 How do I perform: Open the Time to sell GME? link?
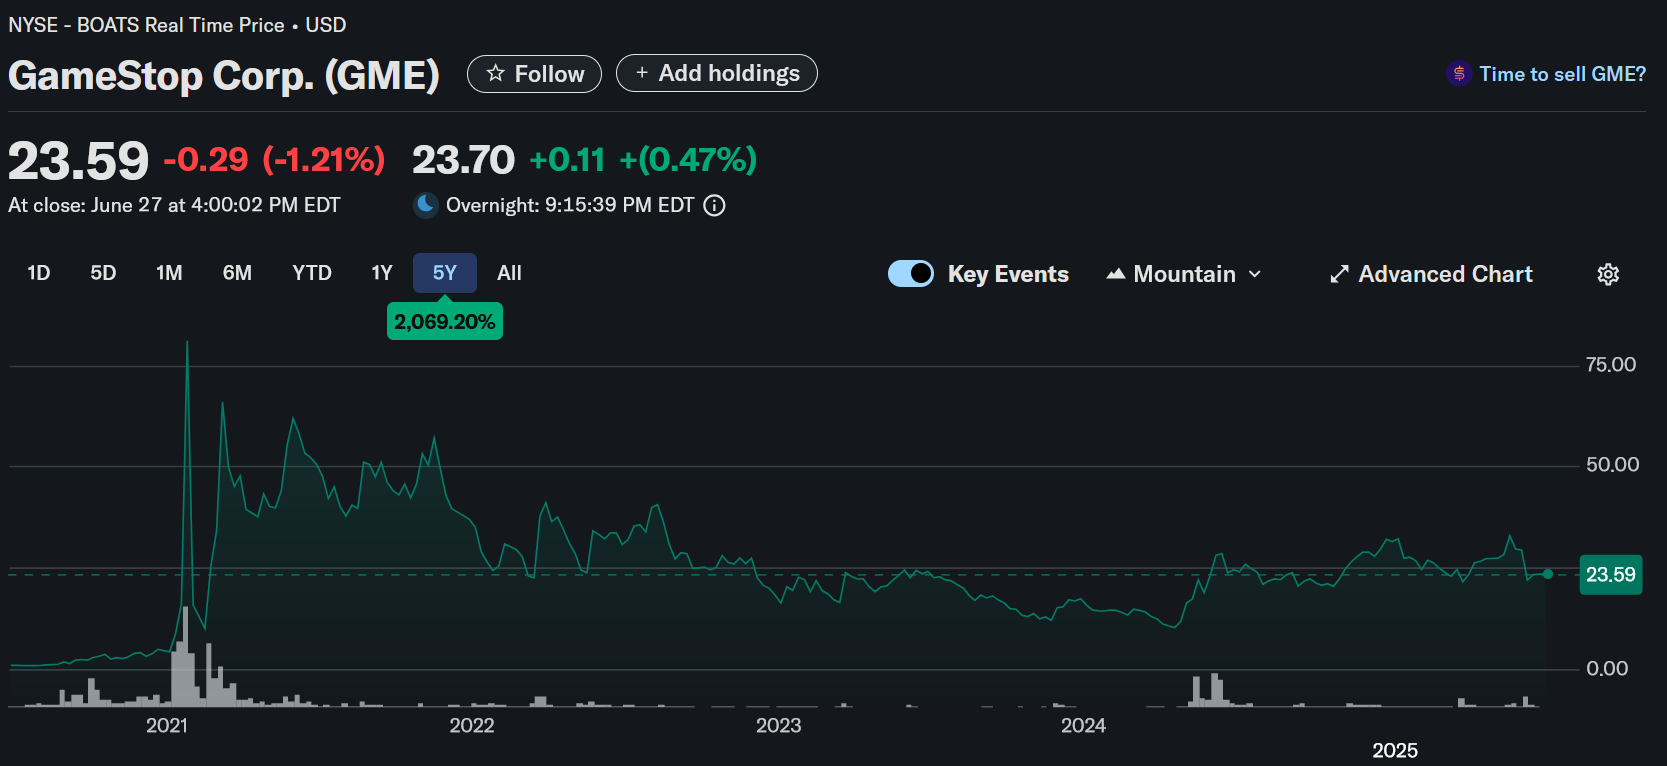pos(1562,74)
